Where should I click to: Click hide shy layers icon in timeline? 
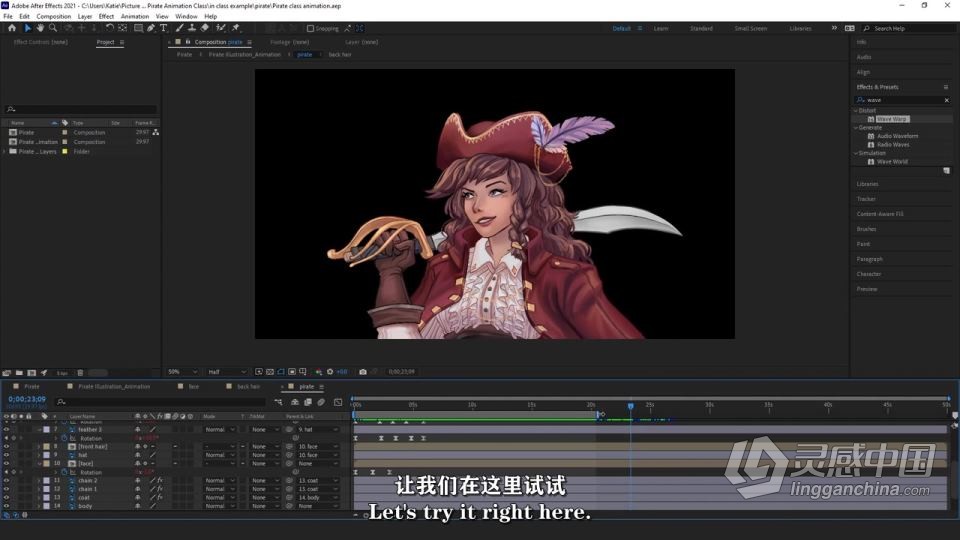295,402
